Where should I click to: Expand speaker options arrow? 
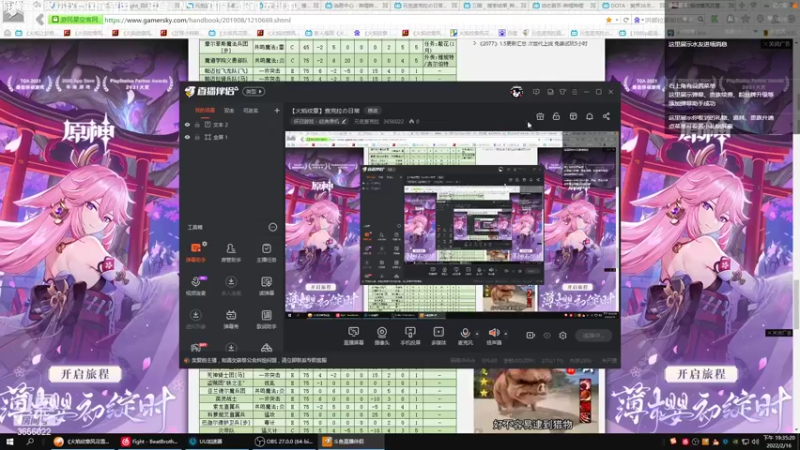(x=506, y=334)
